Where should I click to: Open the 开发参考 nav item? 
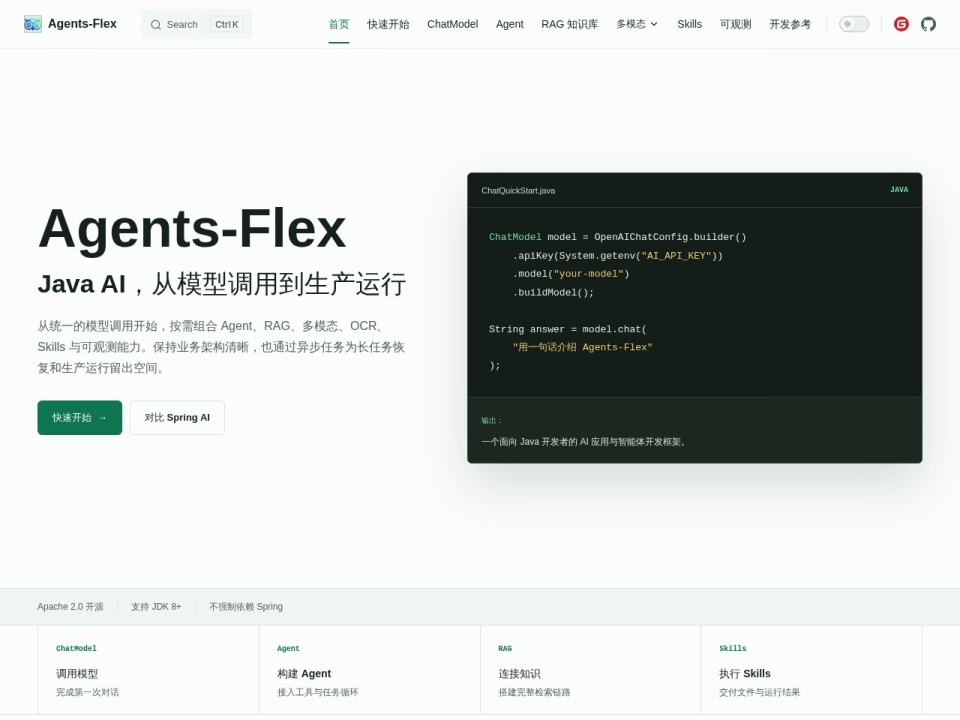point(790,24)
